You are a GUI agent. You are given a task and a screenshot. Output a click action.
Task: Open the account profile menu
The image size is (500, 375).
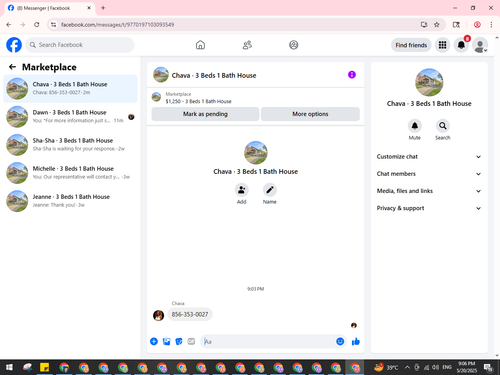point(480,45)
